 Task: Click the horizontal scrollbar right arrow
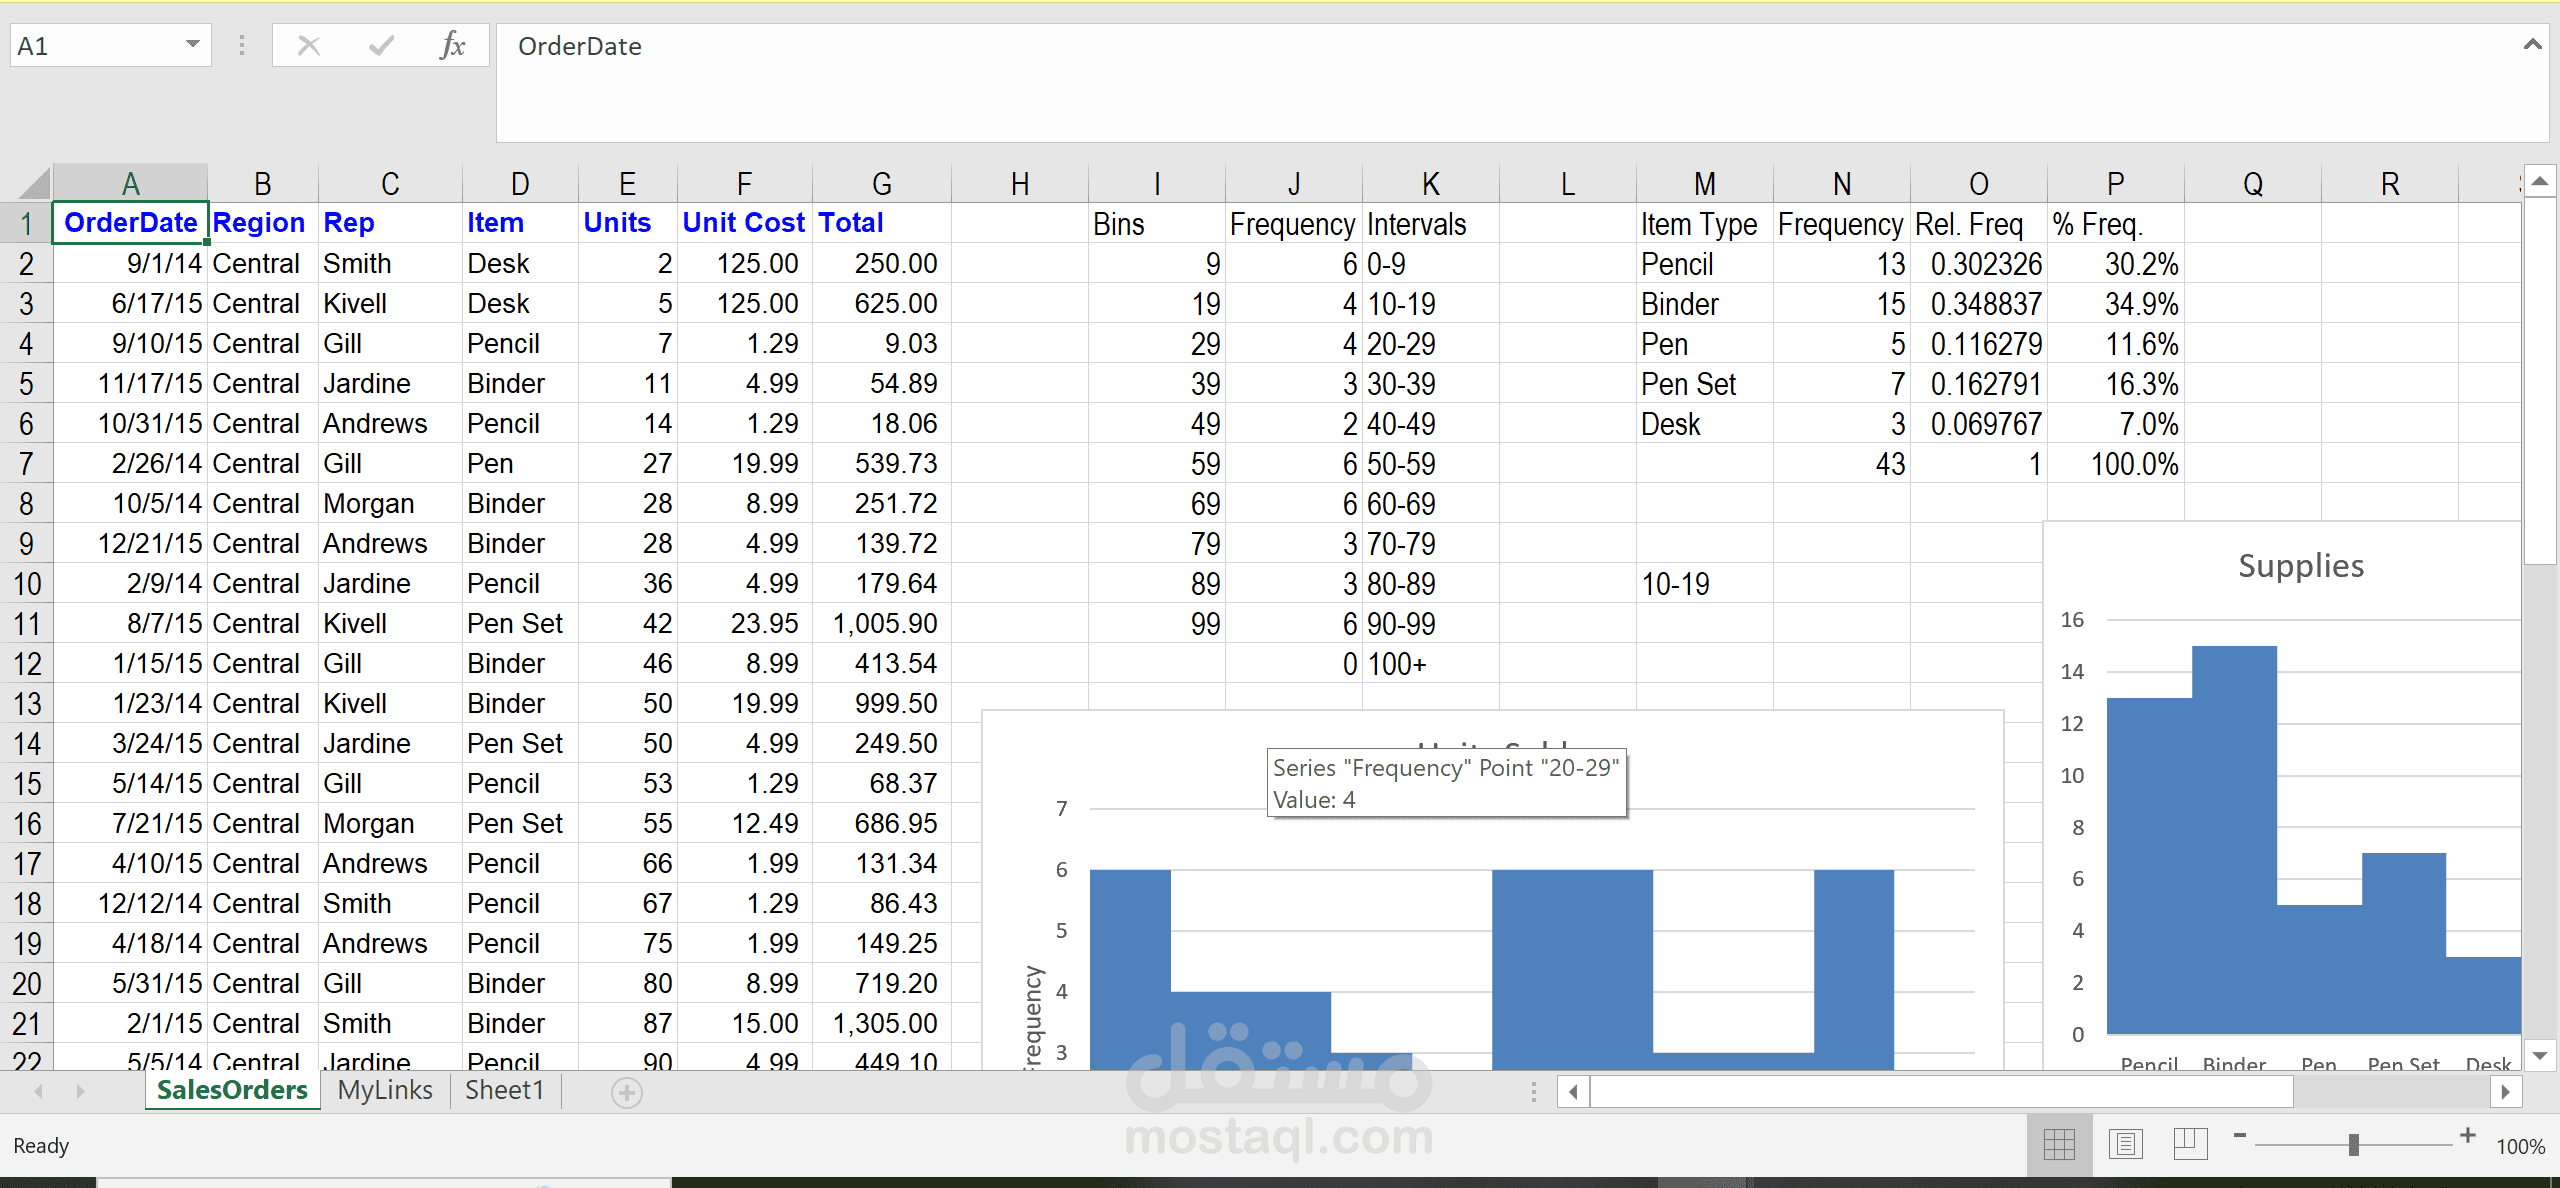click(2507, 1092)
